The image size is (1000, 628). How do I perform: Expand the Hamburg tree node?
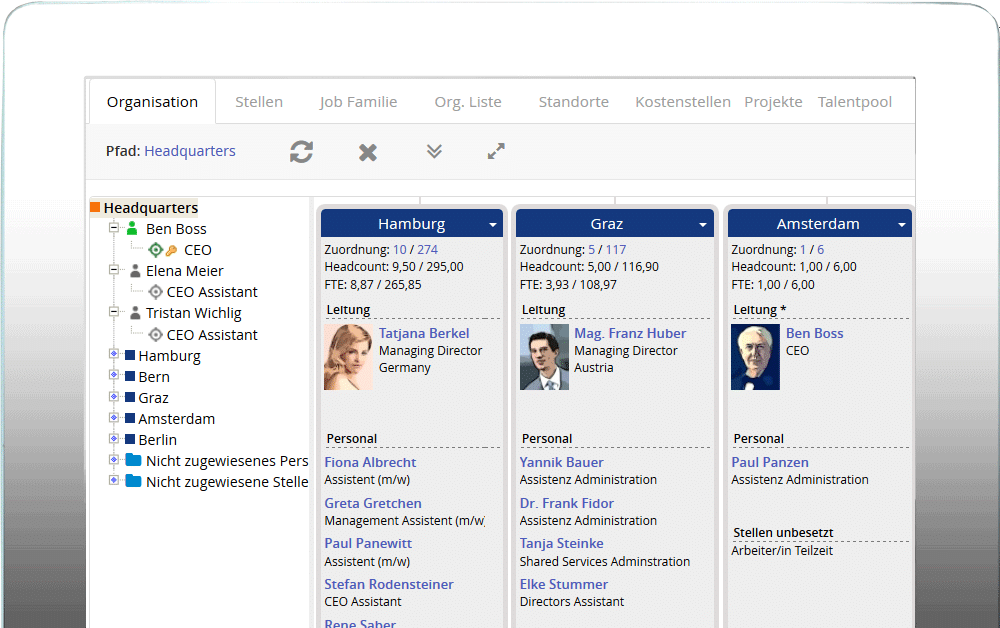(114, 354)
